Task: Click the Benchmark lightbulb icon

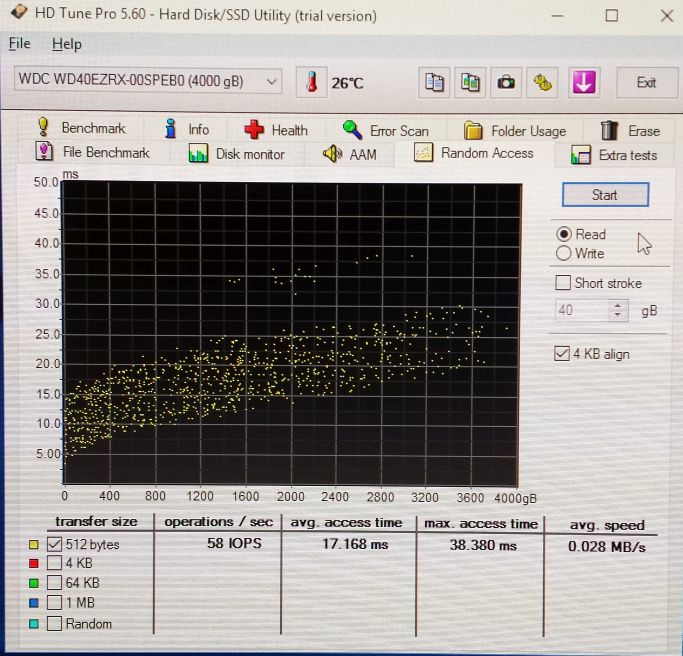Action: (x=43, y=127)
